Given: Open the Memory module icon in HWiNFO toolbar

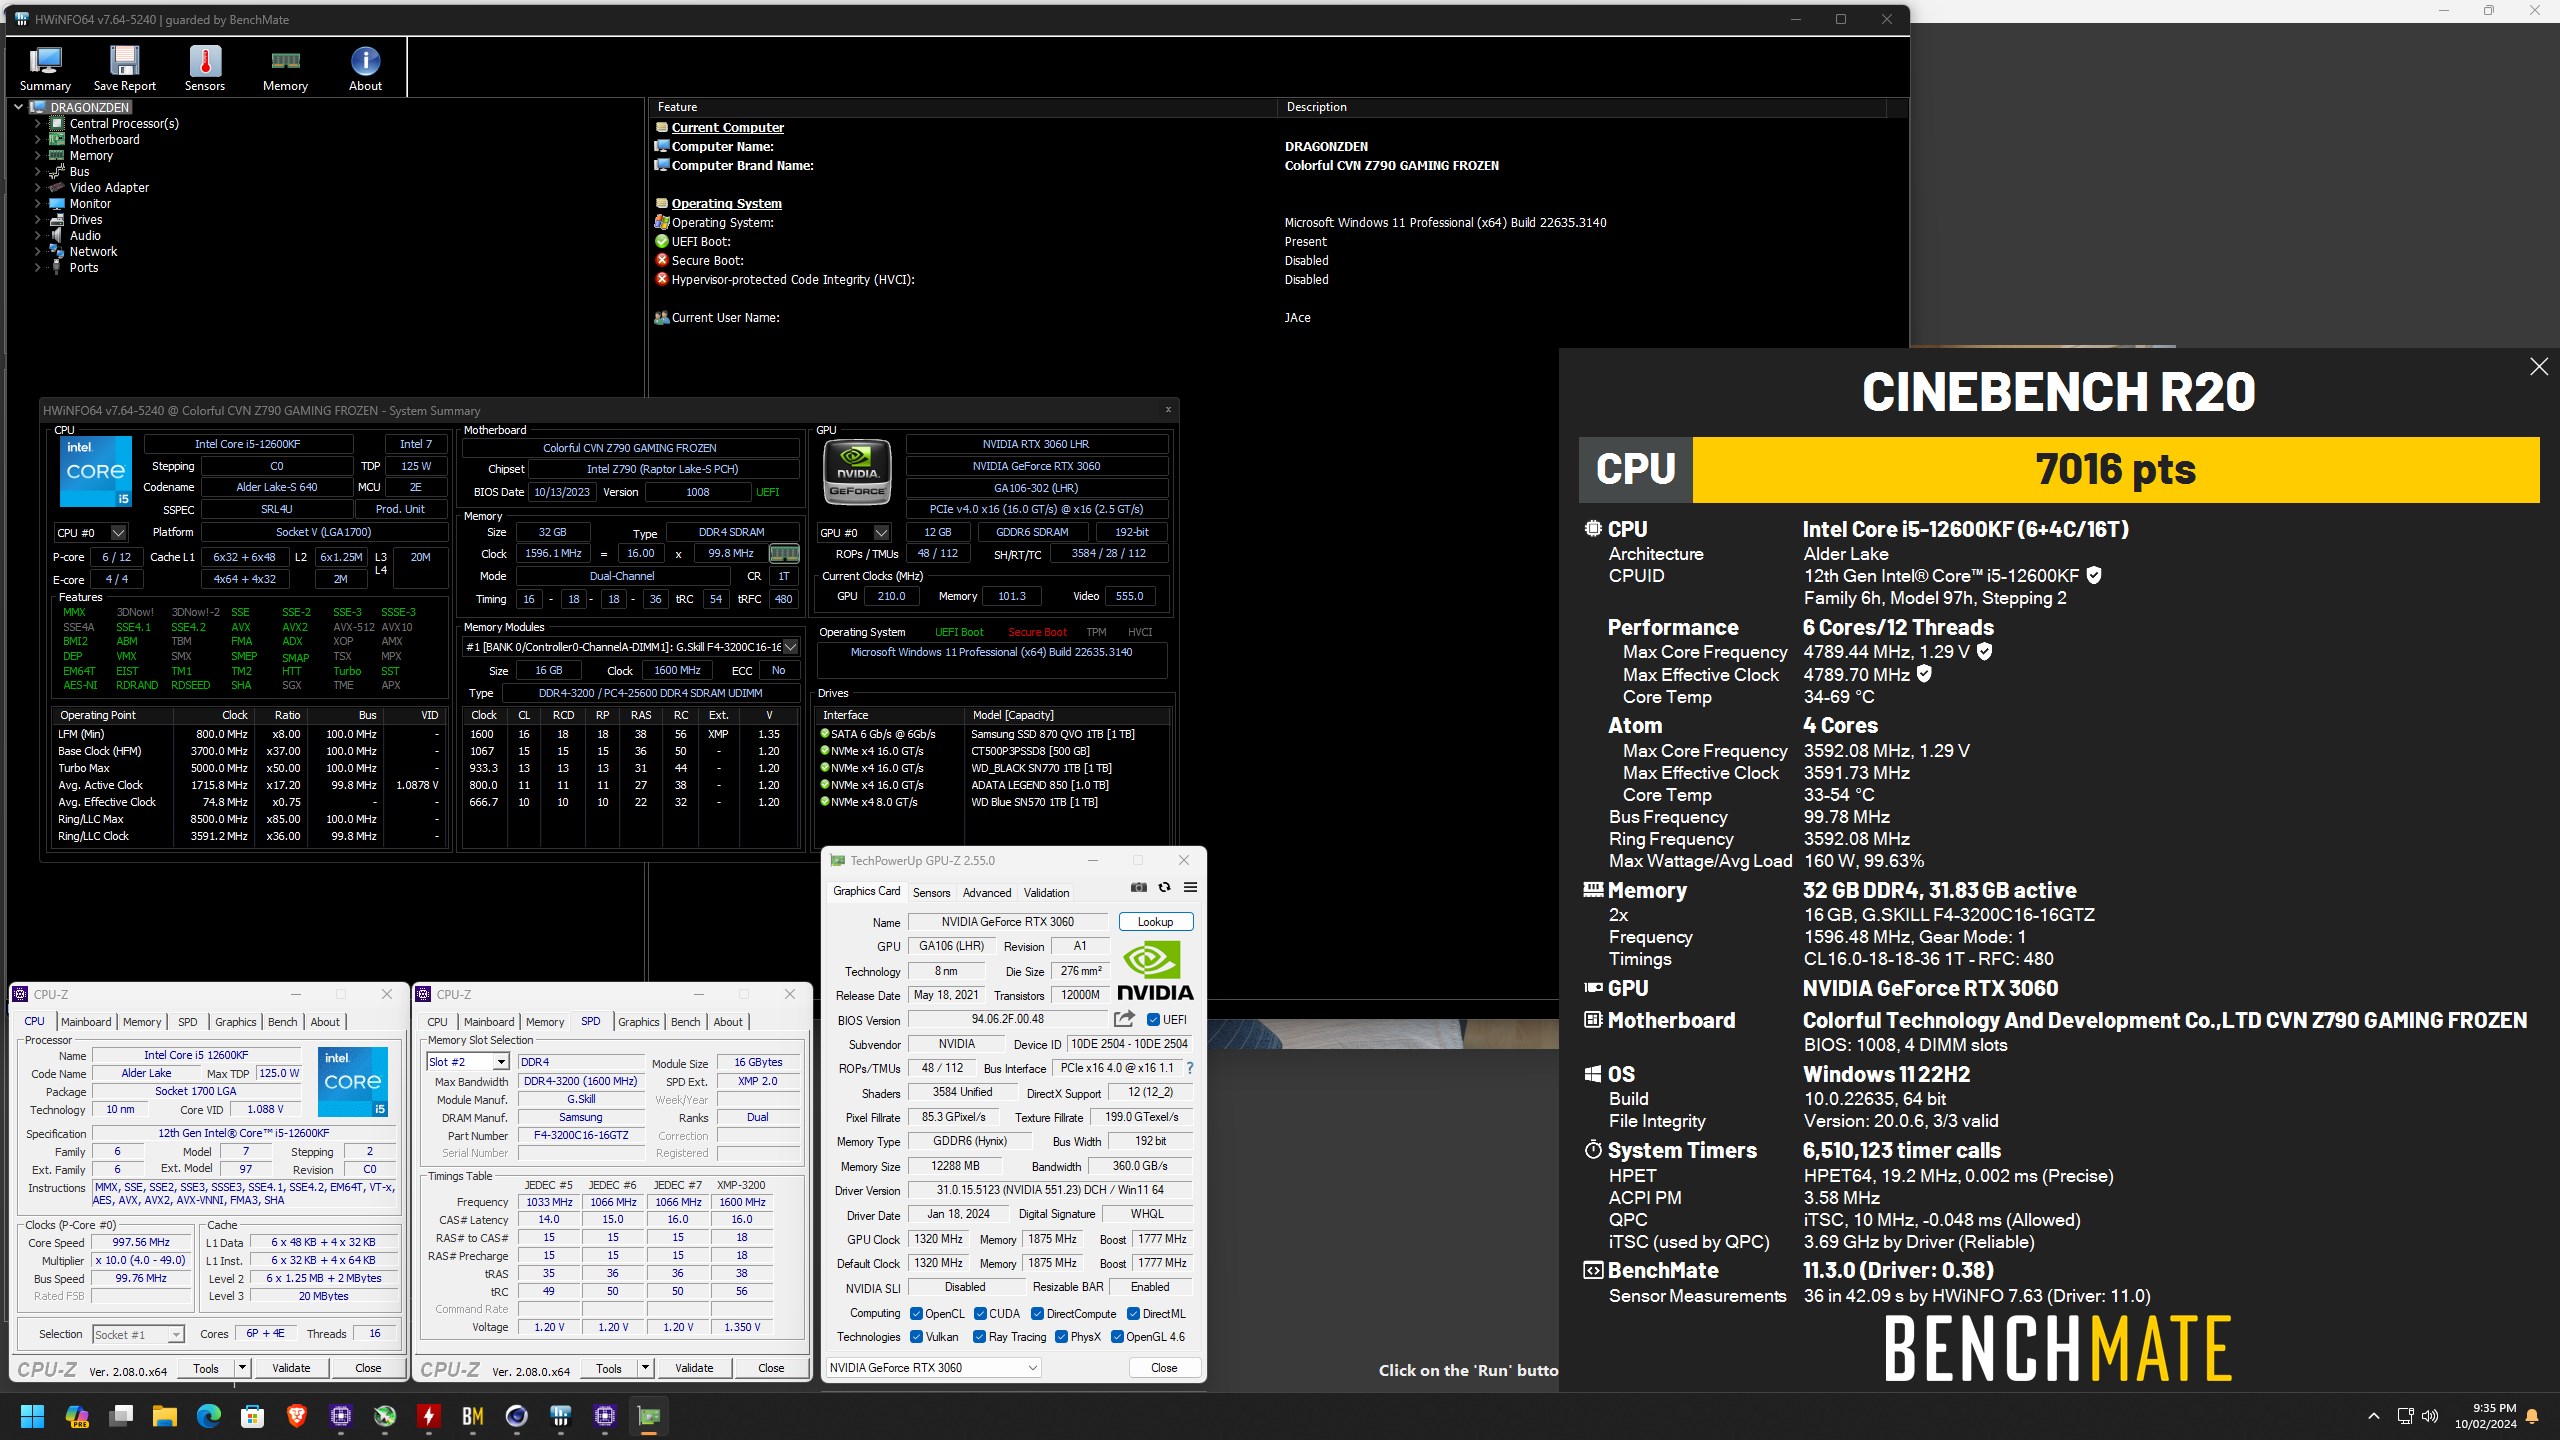Looking at the screenshot, I should 285,68.
